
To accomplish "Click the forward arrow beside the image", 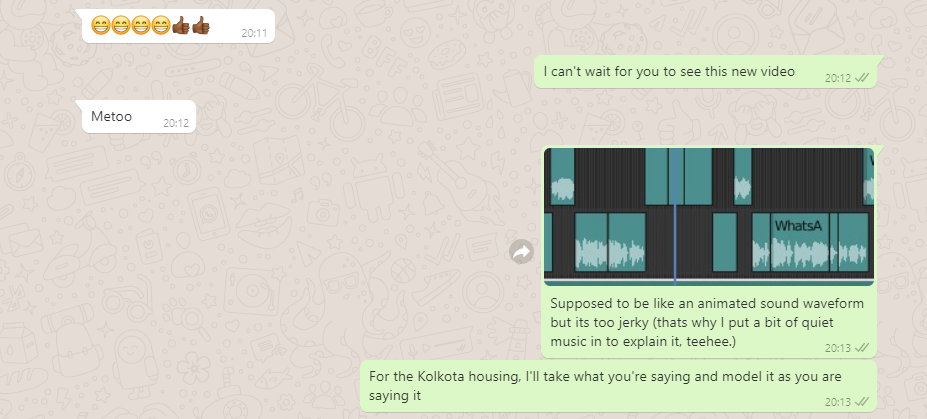I will [x=521, y=252].
